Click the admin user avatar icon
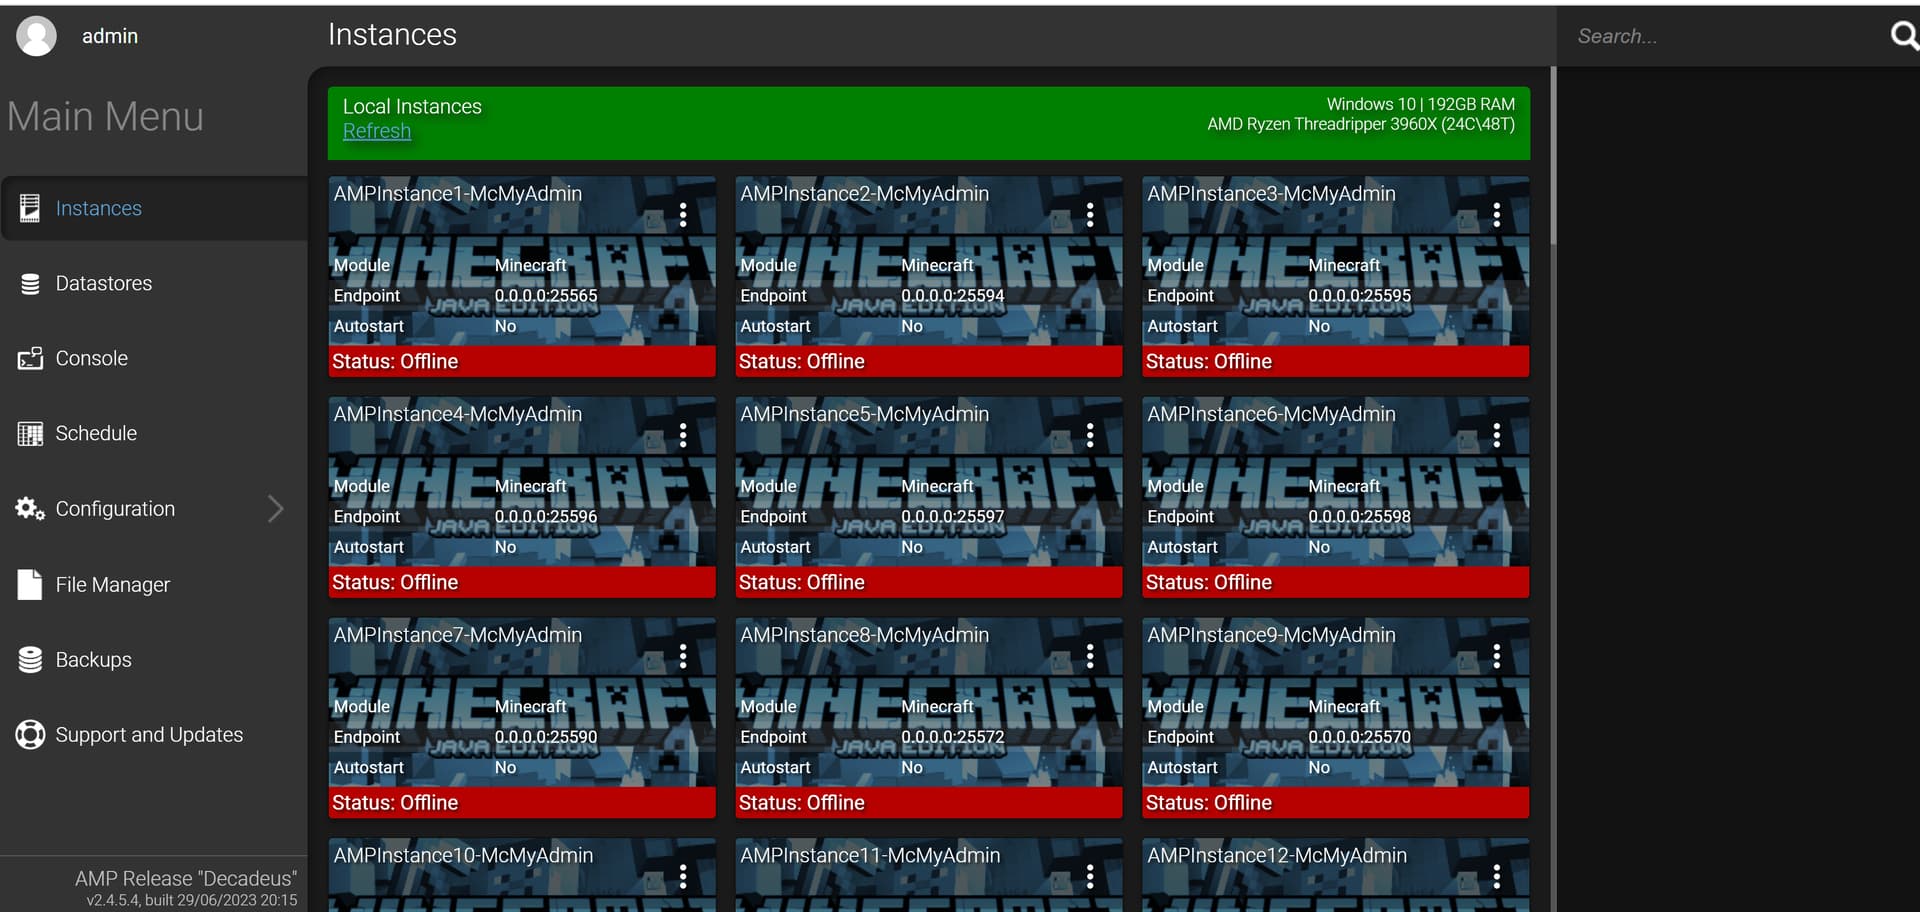Image resolution: width=1920 pixels, height=912 pixels. (x=36, y=36)
